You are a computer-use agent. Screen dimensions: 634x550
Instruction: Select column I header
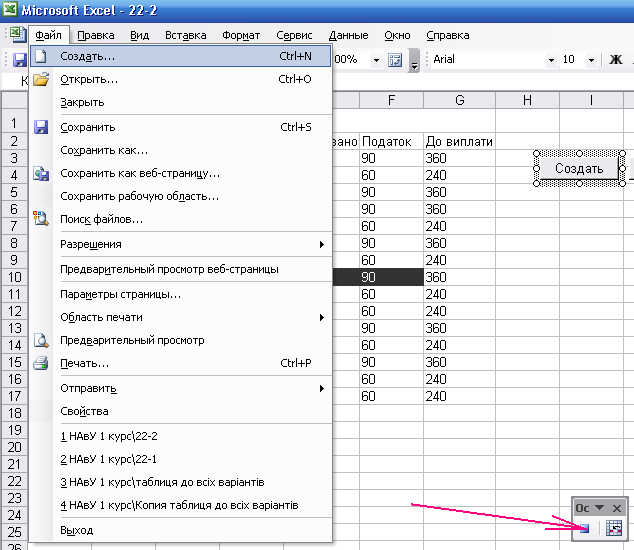pos(591,100)
